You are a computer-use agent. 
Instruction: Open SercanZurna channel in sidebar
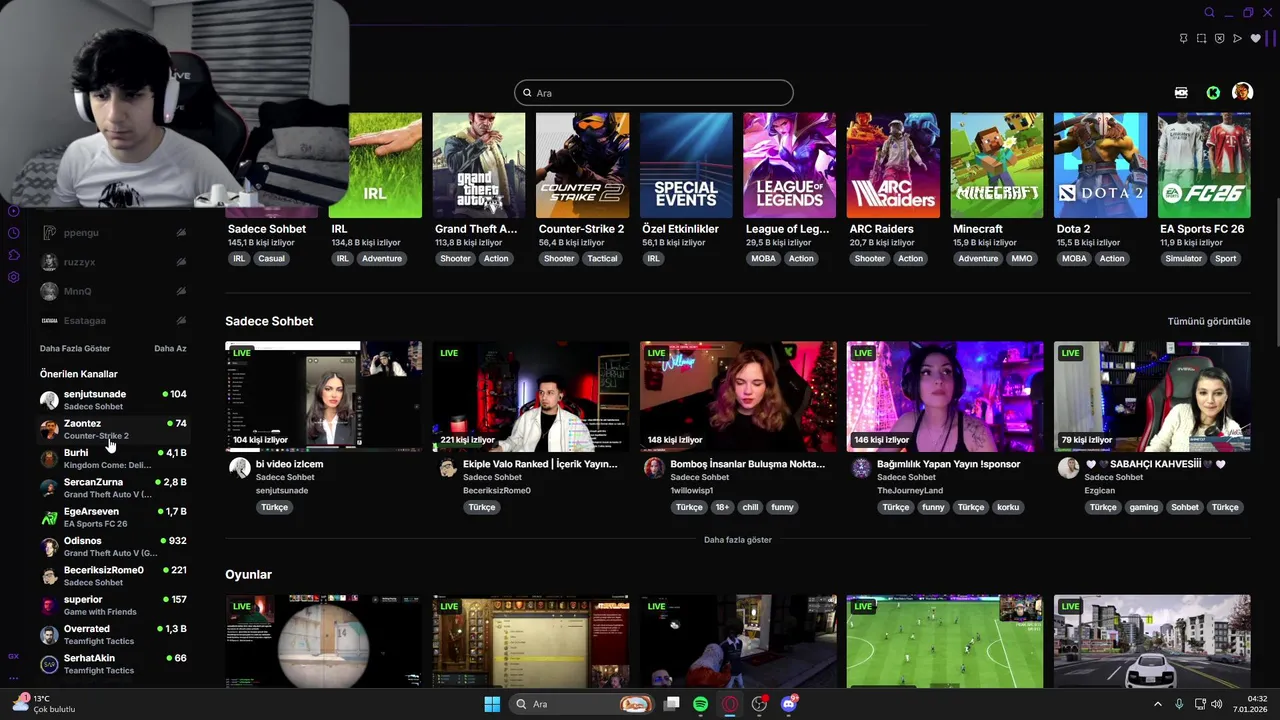(x=113, y=488)
